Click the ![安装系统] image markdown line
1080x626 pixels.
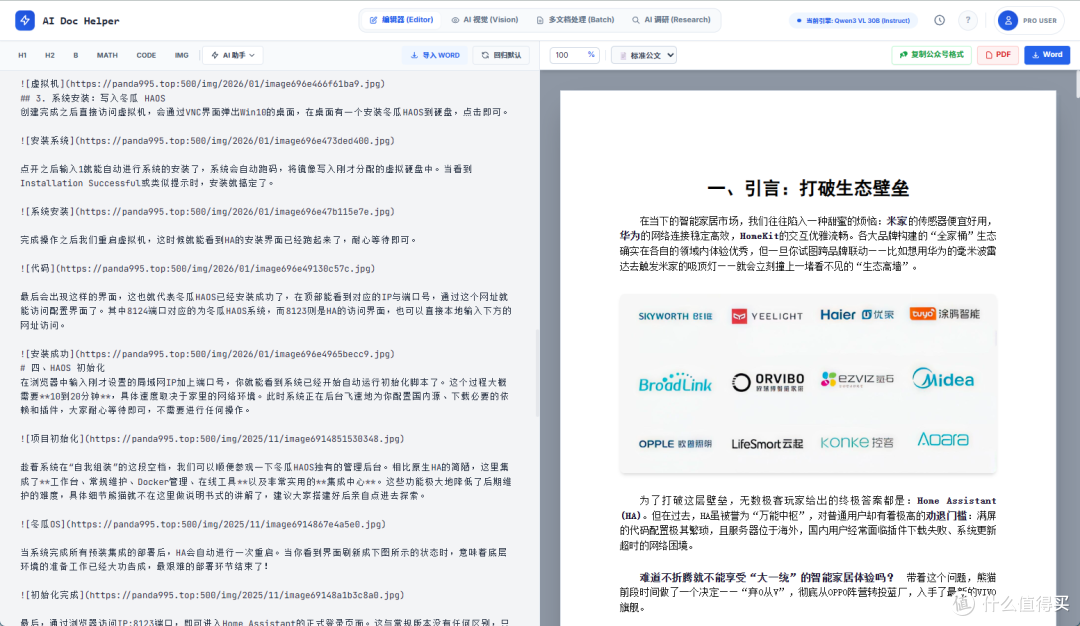point(207,140)
